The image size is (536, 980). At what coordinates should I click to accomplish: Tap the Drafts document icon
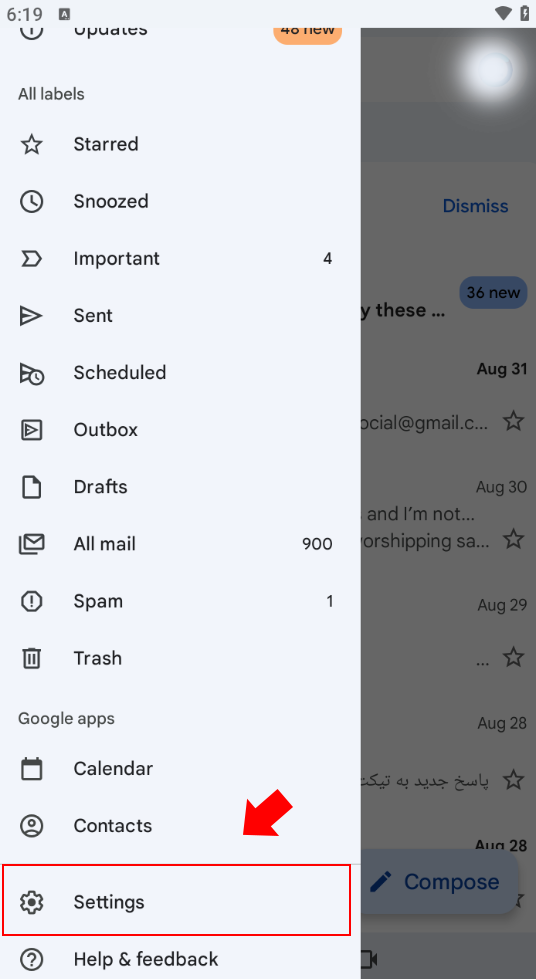(x=31, y=487)
